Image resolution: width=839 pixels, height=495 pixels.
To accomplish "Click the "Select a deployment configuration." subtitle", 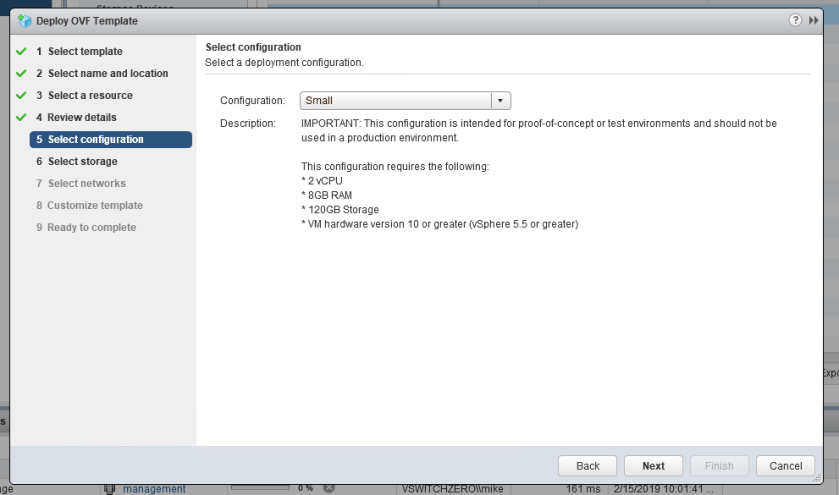I will pos(284,63).
